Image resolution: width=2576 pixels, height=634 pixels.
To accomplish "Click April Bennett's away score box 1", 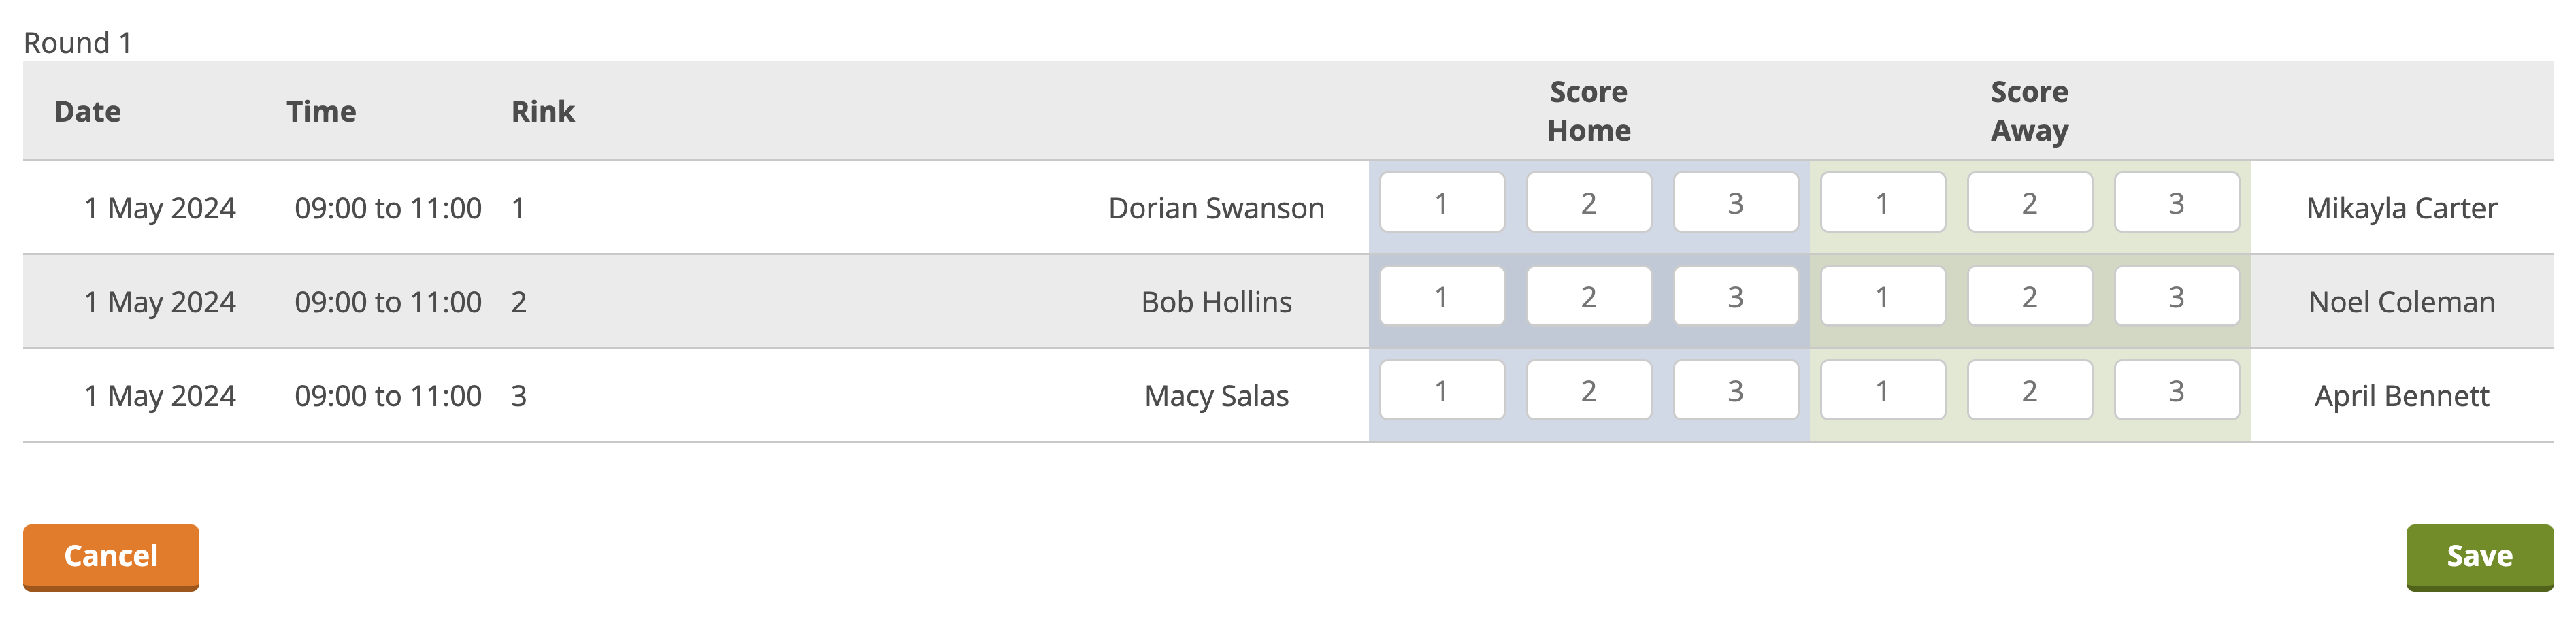I will click(x=1883, y=391).
